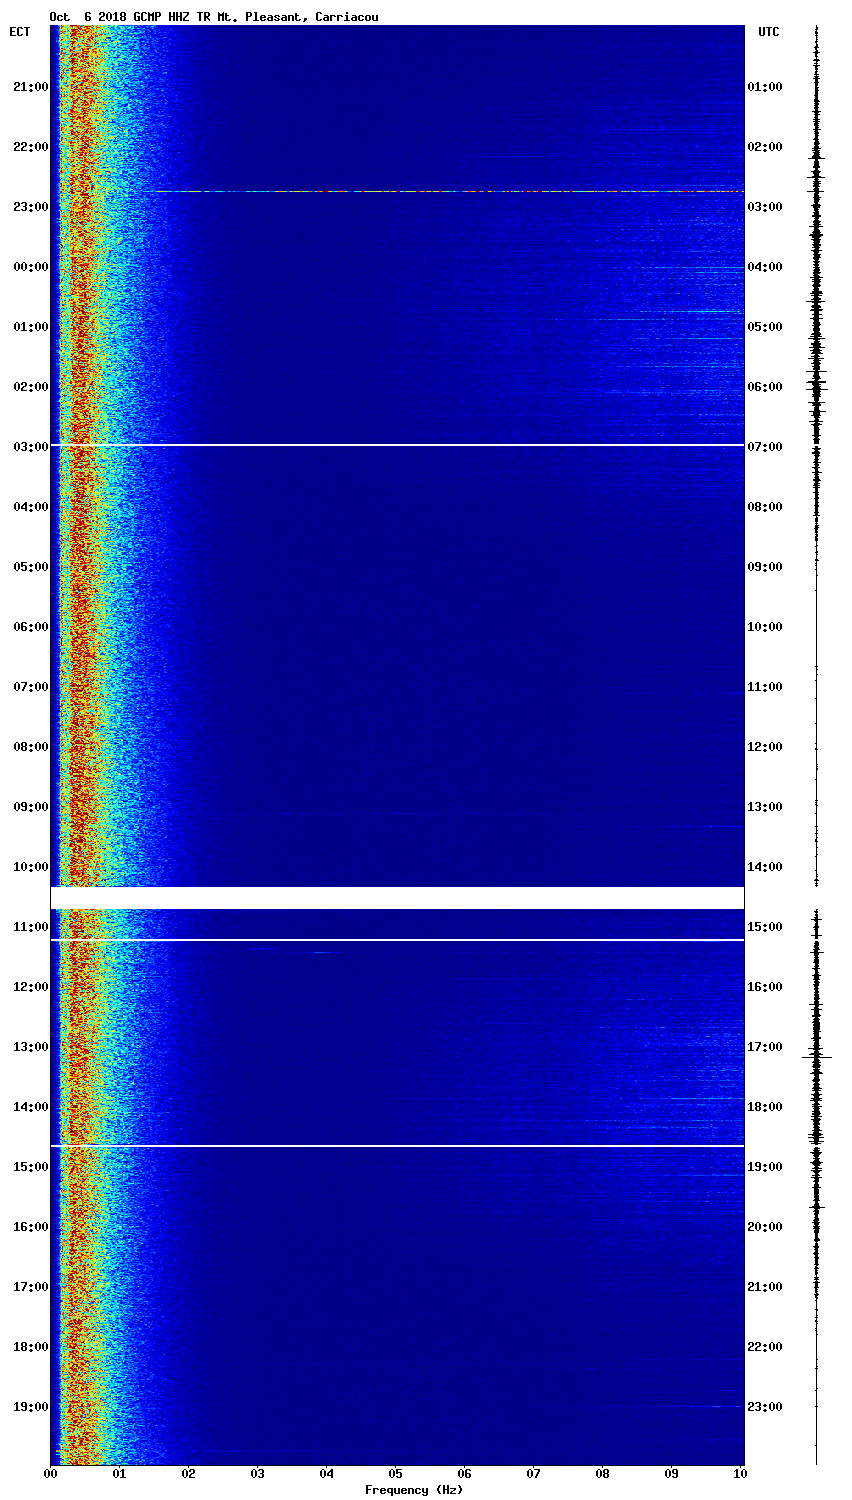852x1500 pixels.
Task: Pick the 20:00 label on the UTC axis
Action: (x=765, y=1227)
